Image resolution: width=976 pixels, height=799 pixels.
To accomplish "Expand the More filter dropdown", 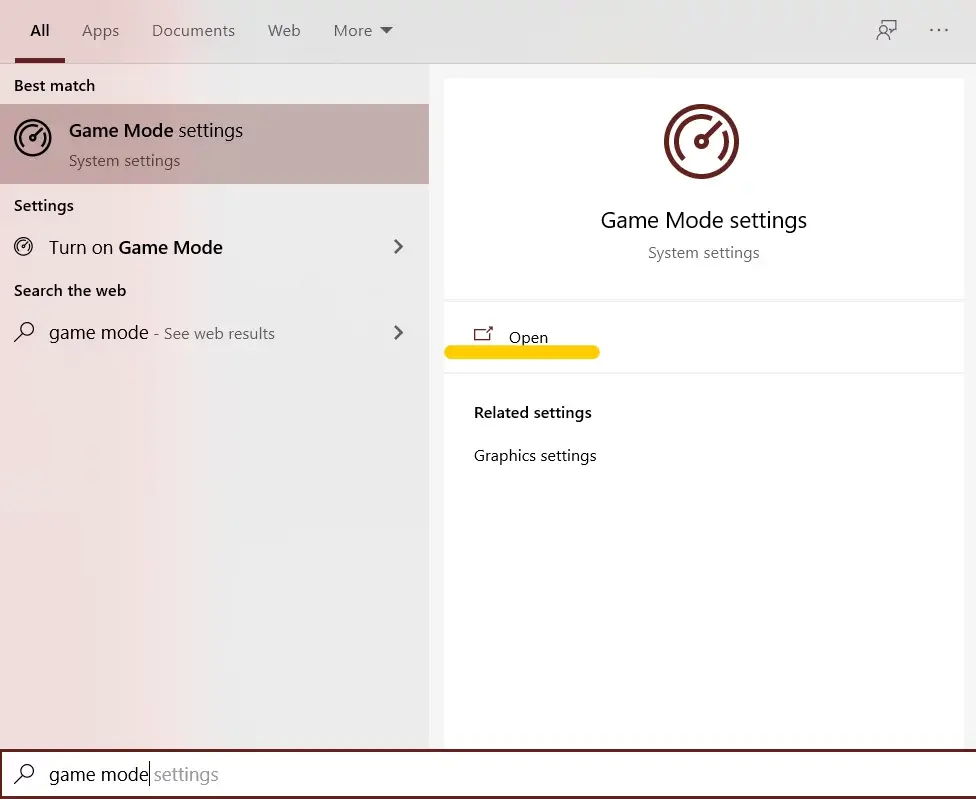I will (363, 30).
